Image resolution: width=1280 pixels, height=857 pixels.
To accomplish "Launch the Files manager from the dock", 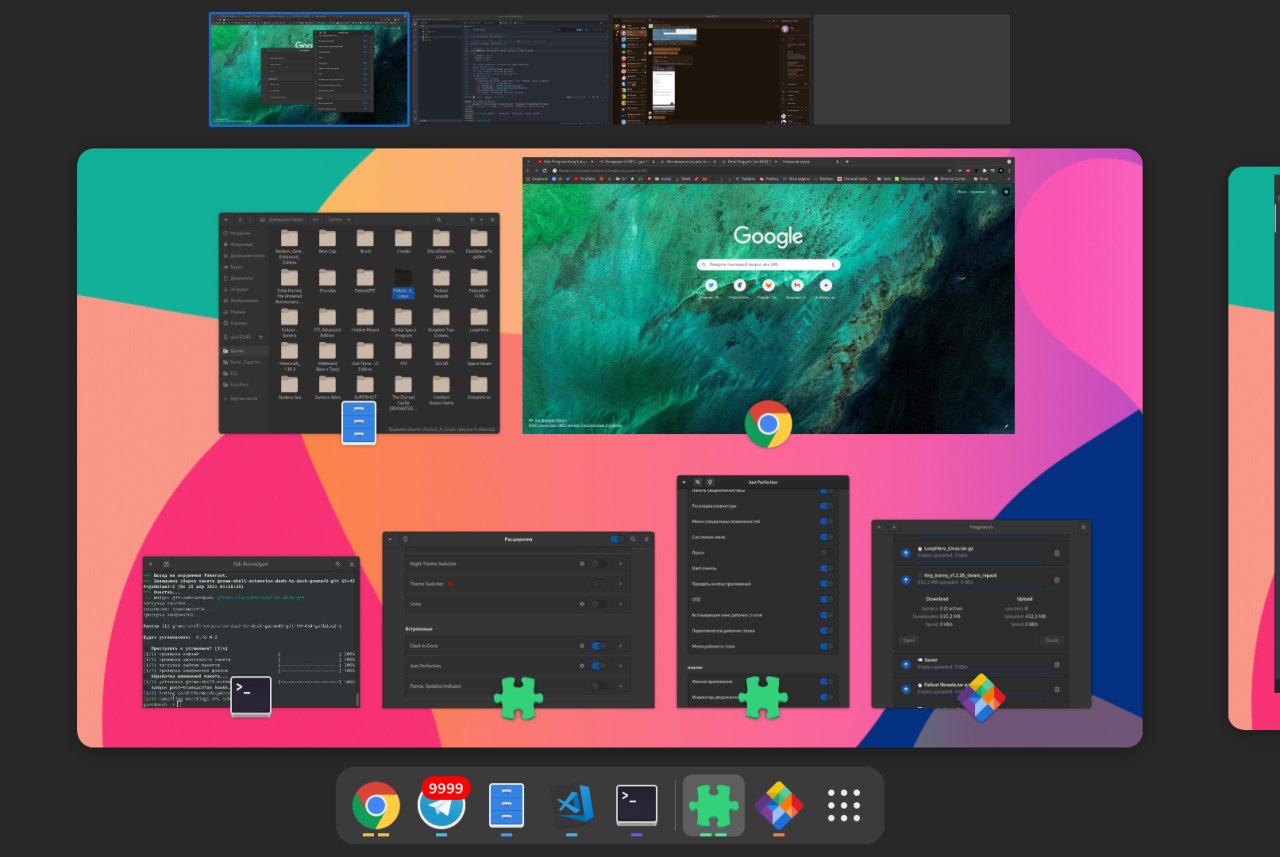I will (506, 805).
